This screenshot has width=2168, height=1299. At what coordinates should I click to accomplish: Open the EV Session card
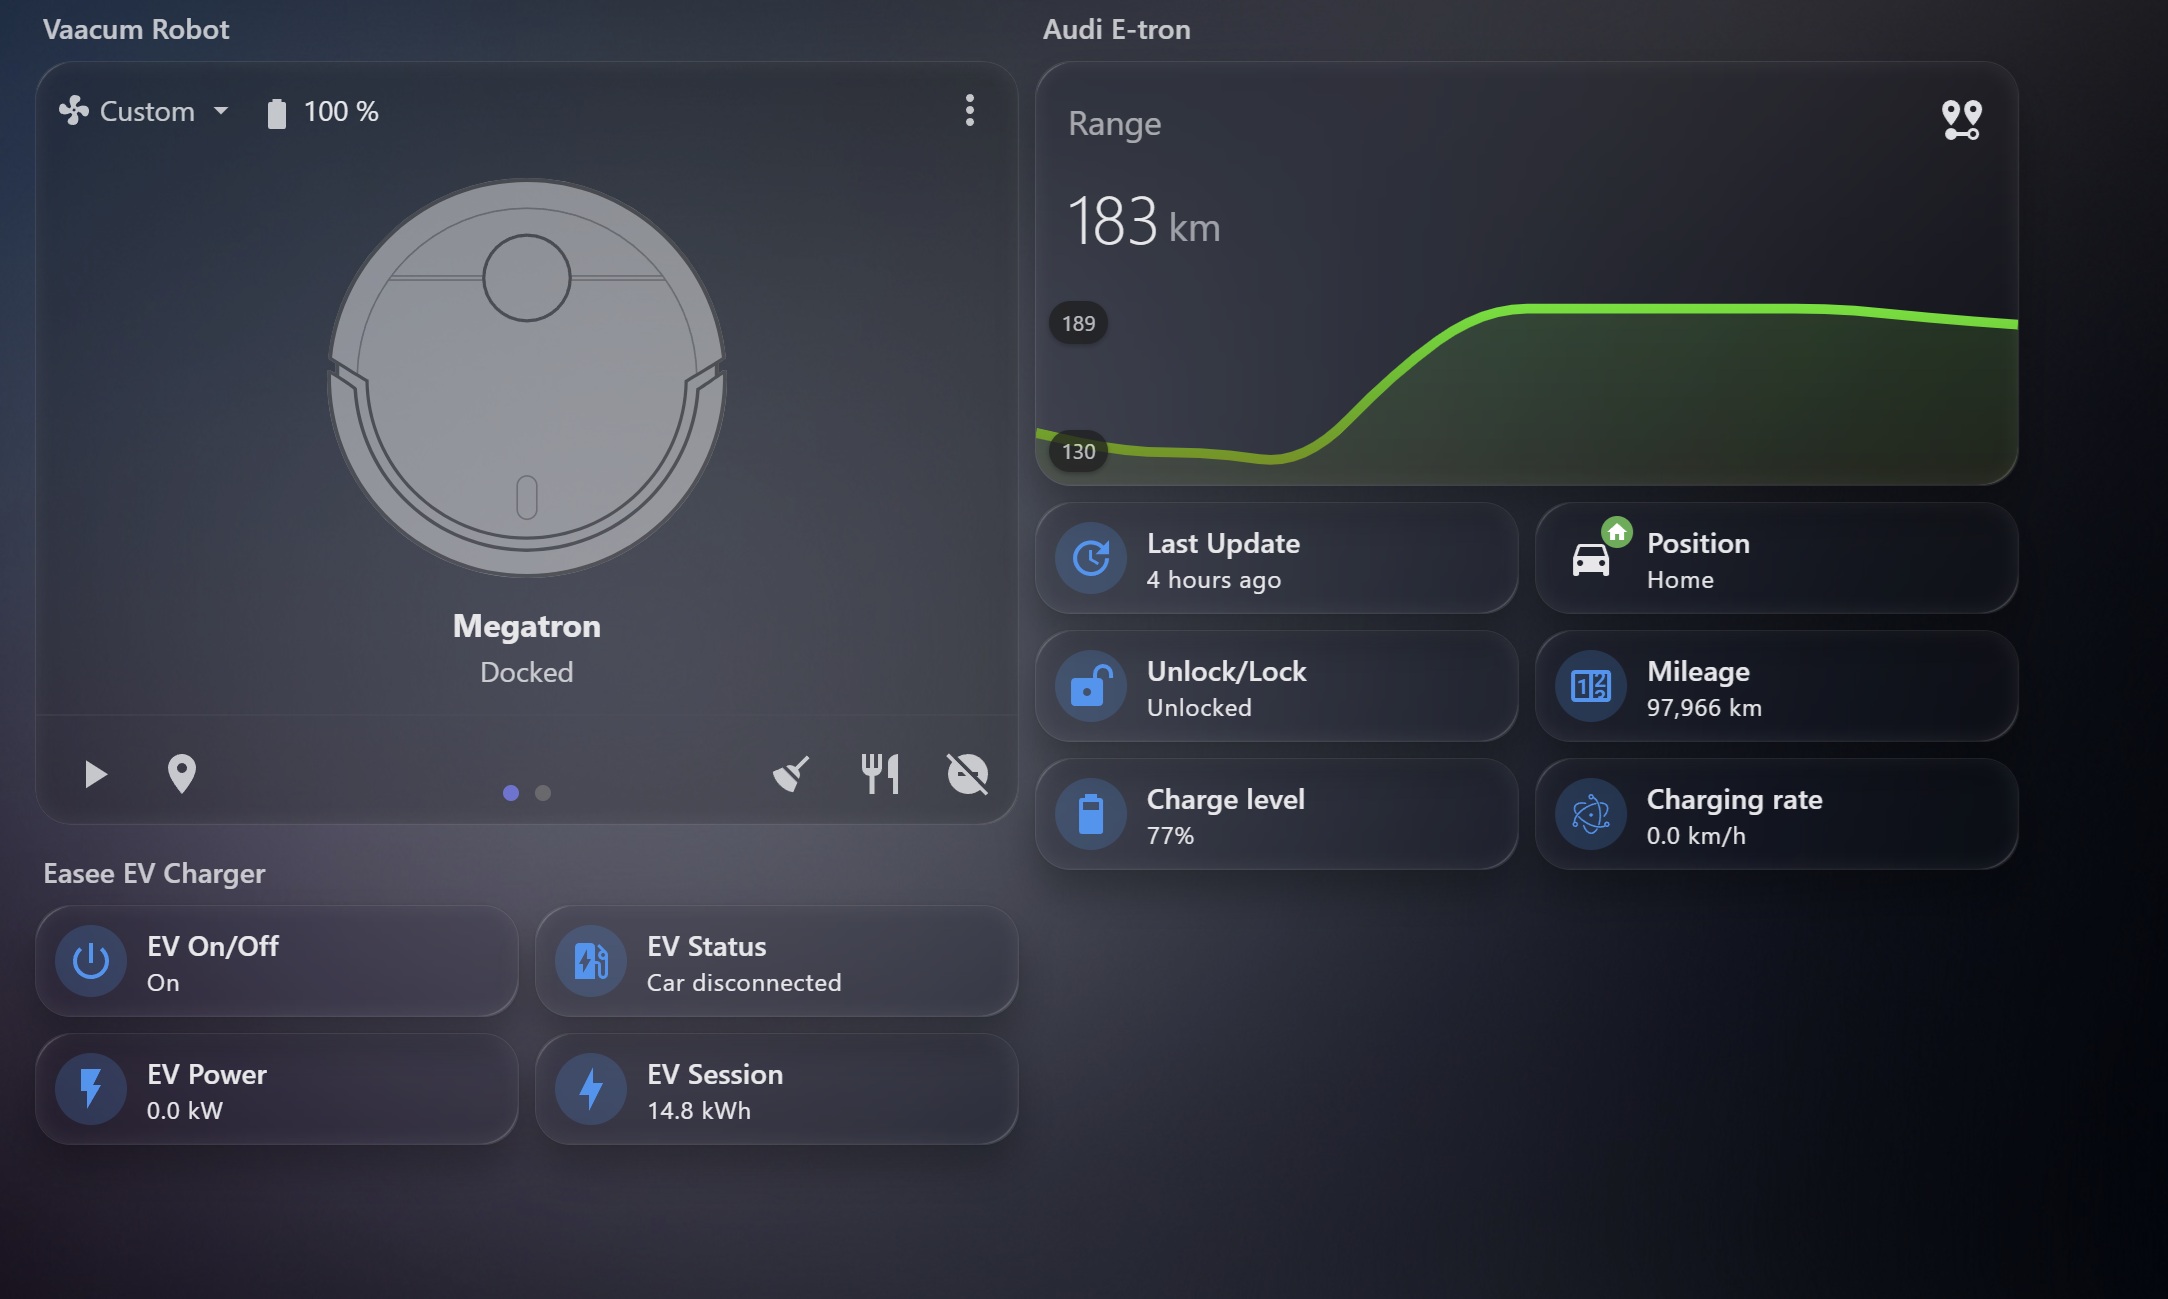777,1089
